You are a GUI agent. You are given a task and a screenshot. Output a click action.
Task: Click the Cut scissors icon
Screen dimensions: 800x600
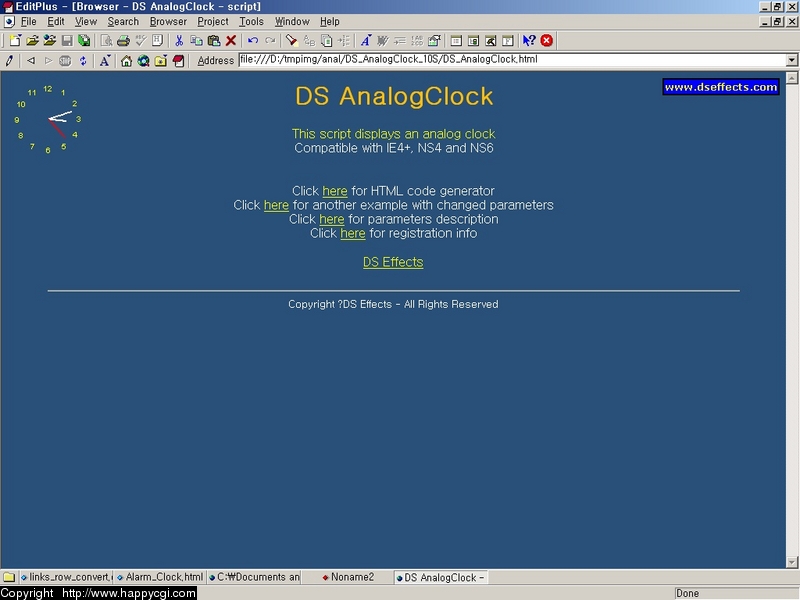pyautogui.click(x=179, y=41)
